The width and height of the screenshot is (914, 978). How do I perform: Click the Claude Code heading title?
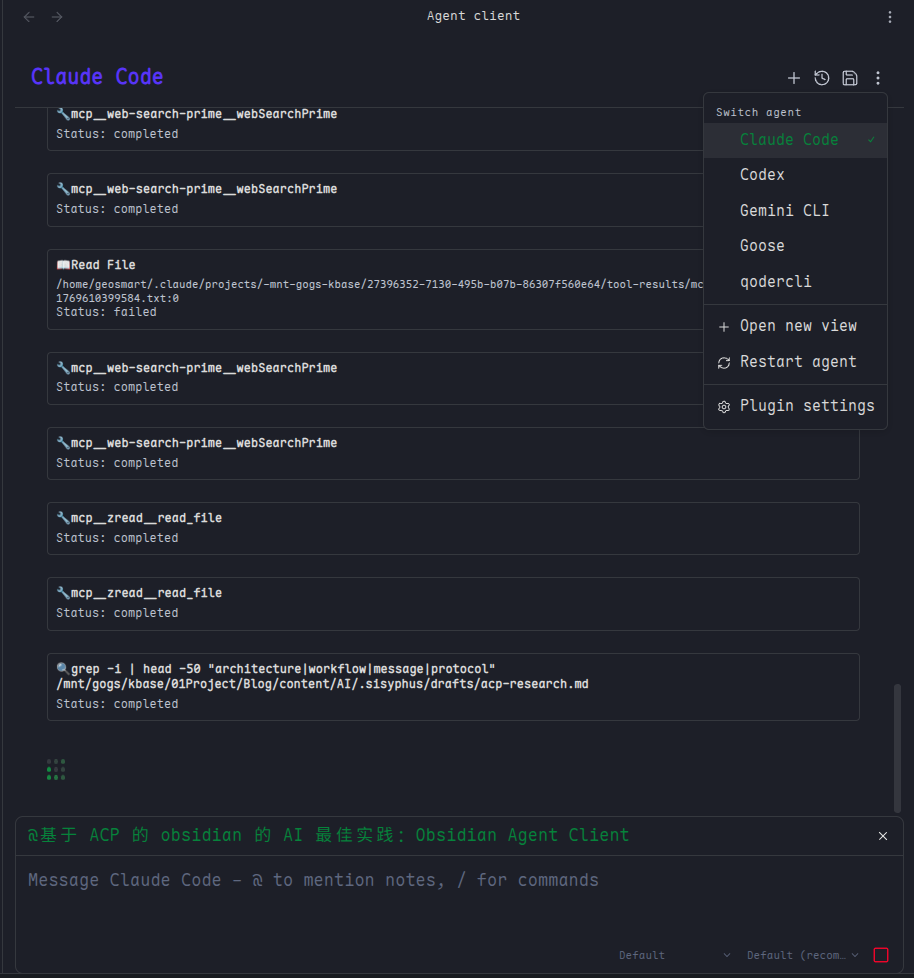pos(97,77)
